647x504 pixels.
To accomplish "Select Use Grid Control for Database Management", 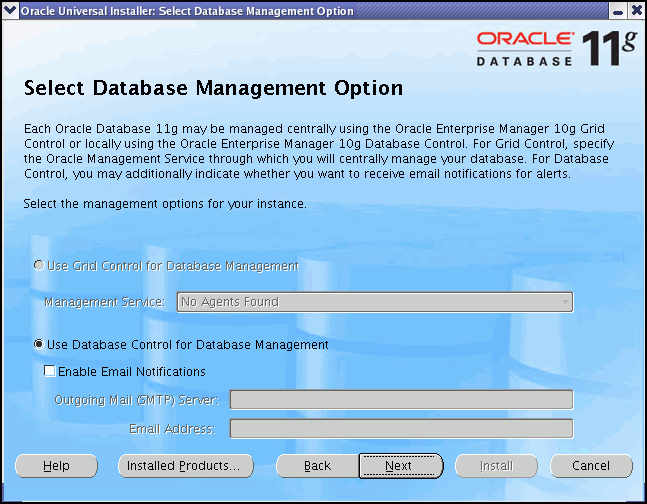I will click(x=39, y=266).
